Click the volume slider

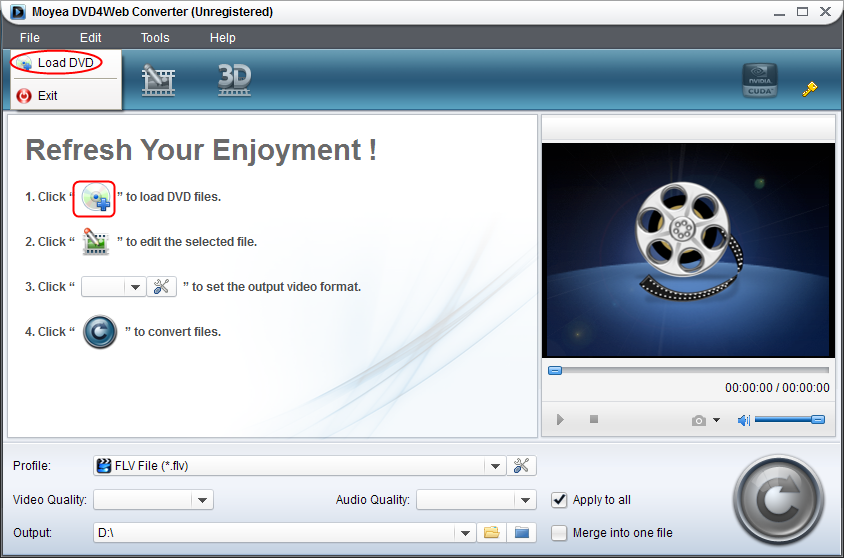click(x=790, y=419)
